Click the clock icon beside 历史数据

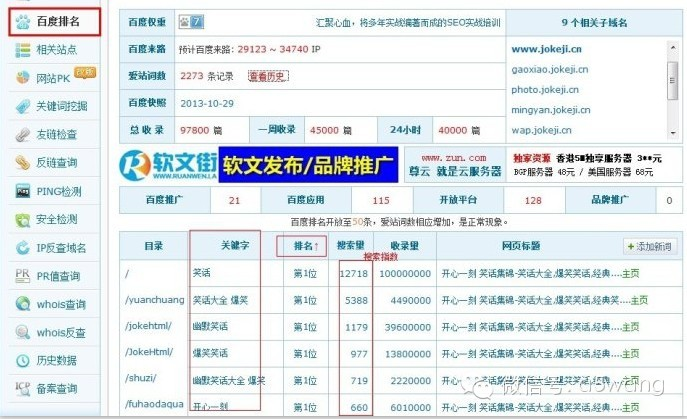(x=23, y=361)
